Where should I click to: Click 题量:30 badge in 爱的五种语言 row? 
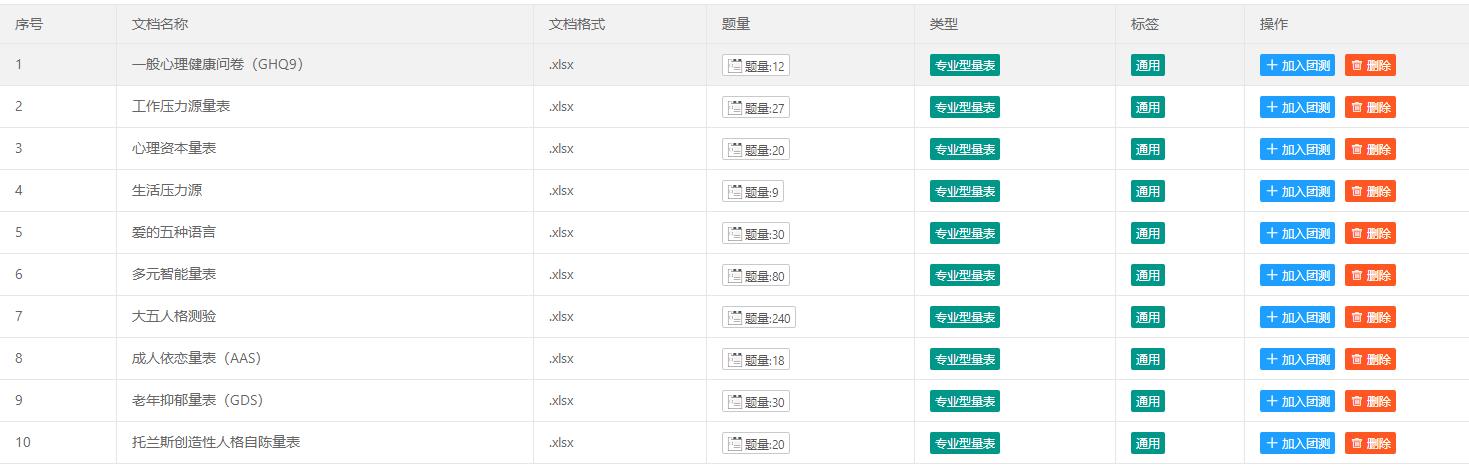tap(756, 234)
